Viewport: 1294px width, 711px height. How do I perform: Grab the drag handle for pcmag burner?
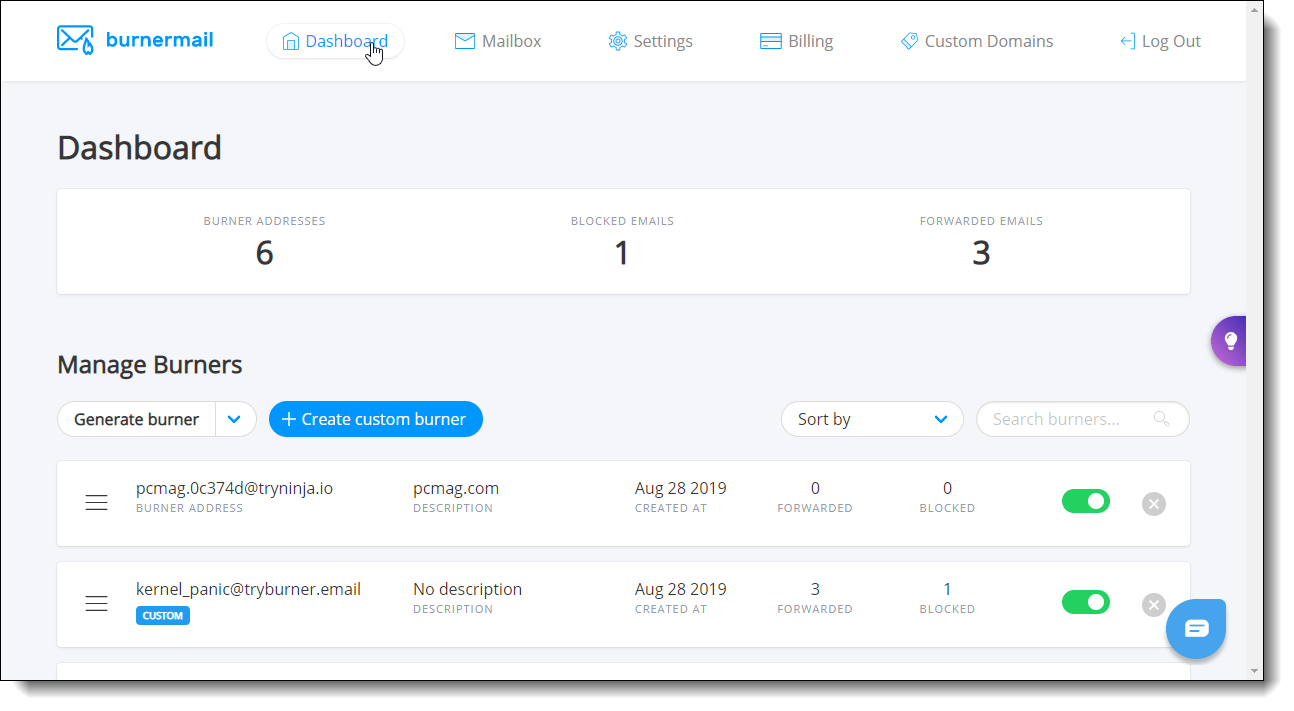[x=96, y=503]
